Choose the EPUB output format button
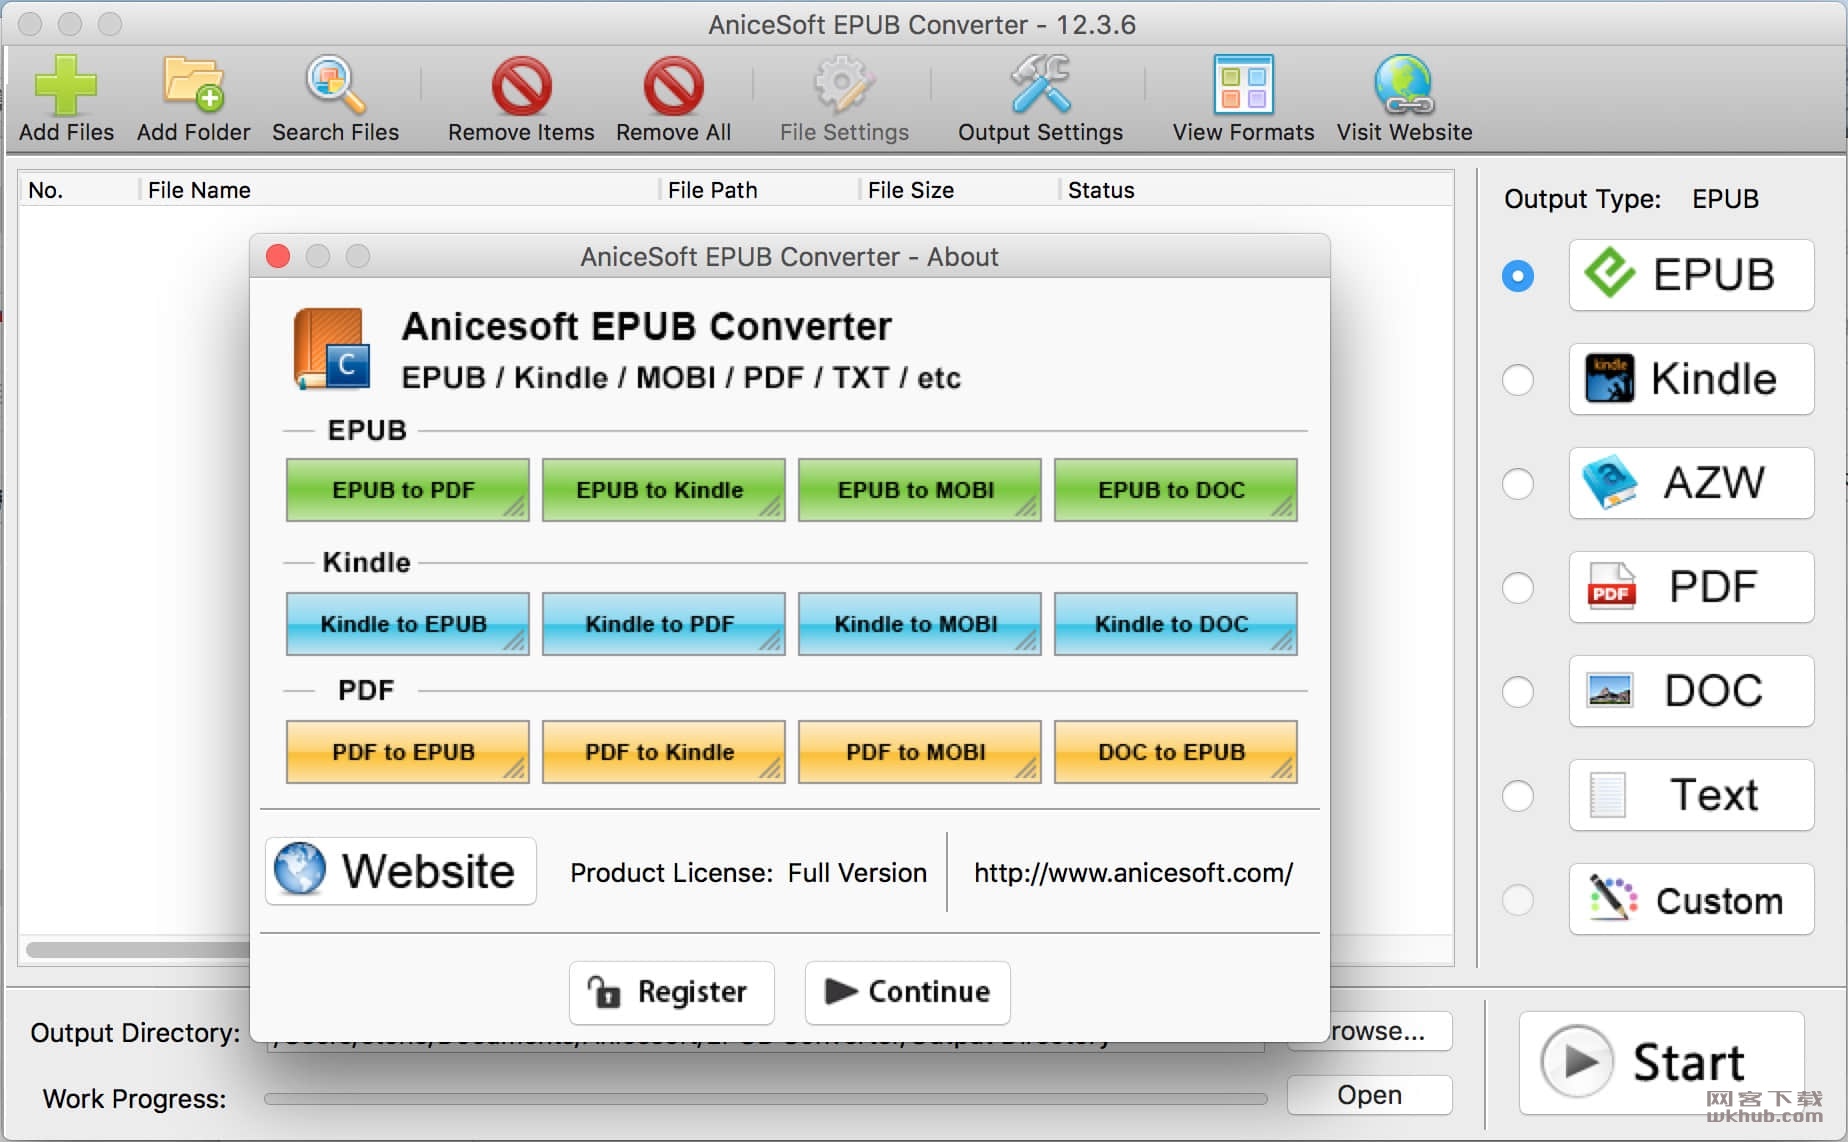 (x=1691, y=275)
